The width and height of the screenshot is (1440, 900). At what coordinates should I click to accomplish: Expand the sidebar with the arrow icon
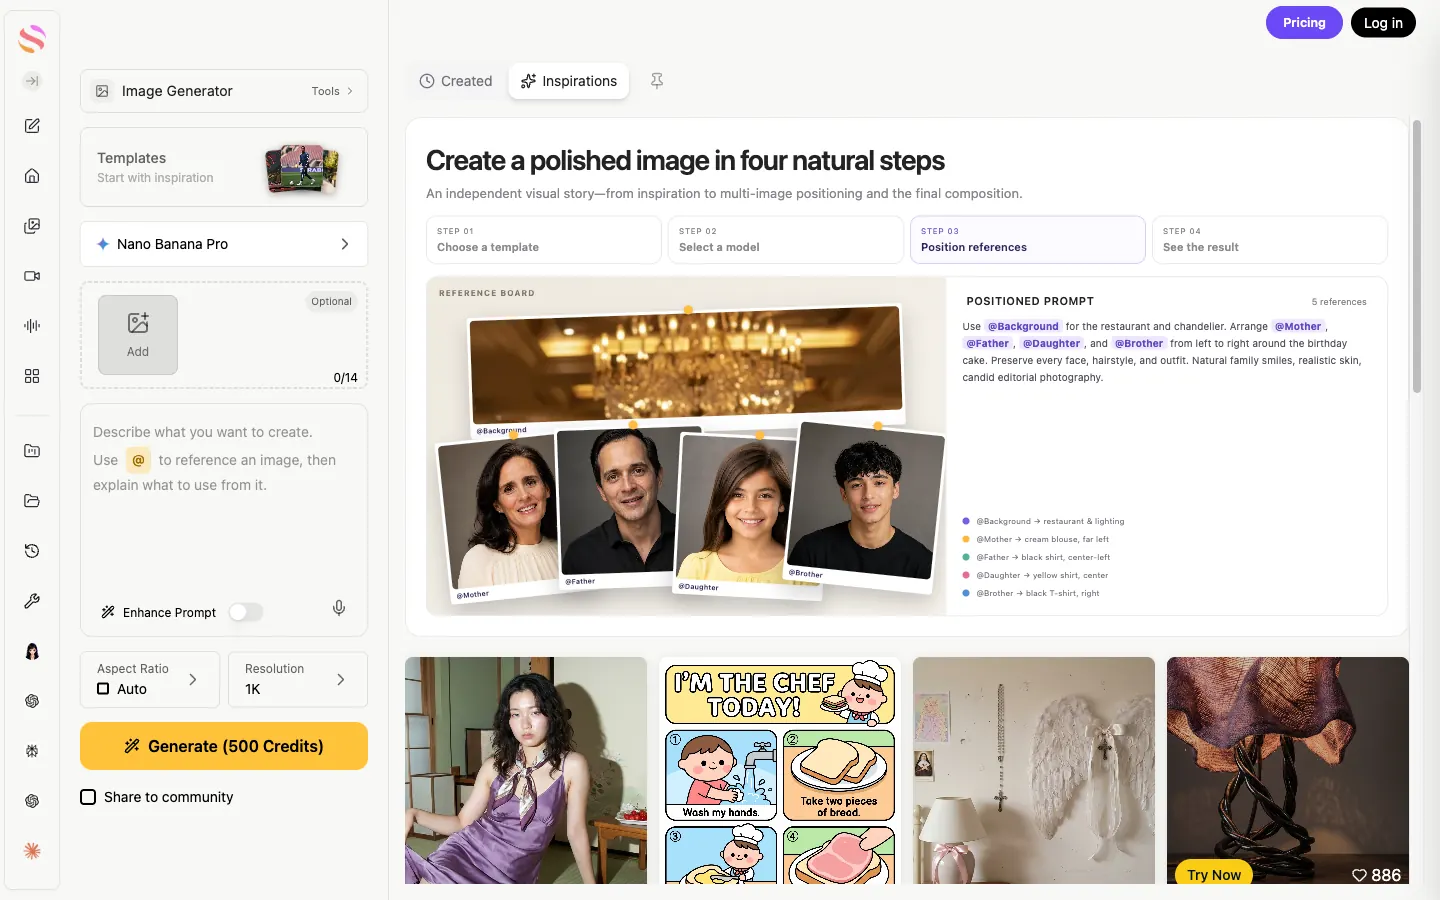(32, 81)
